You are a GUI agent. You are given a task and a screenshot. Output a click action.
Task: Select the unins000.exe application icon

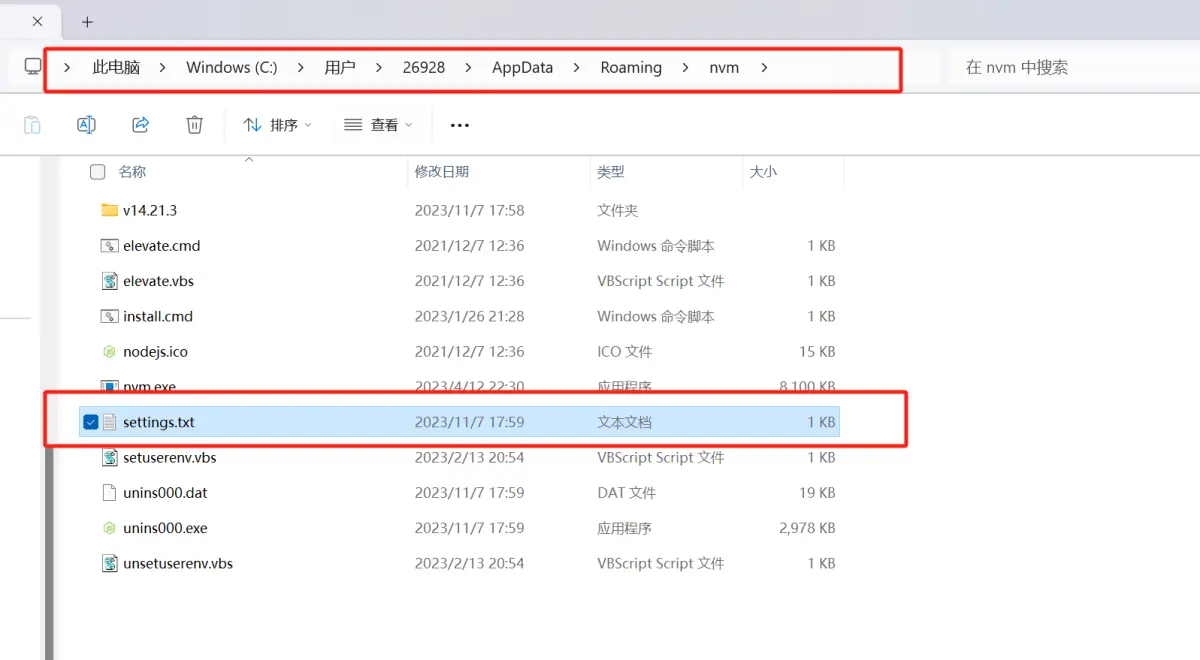pos(110,528)
